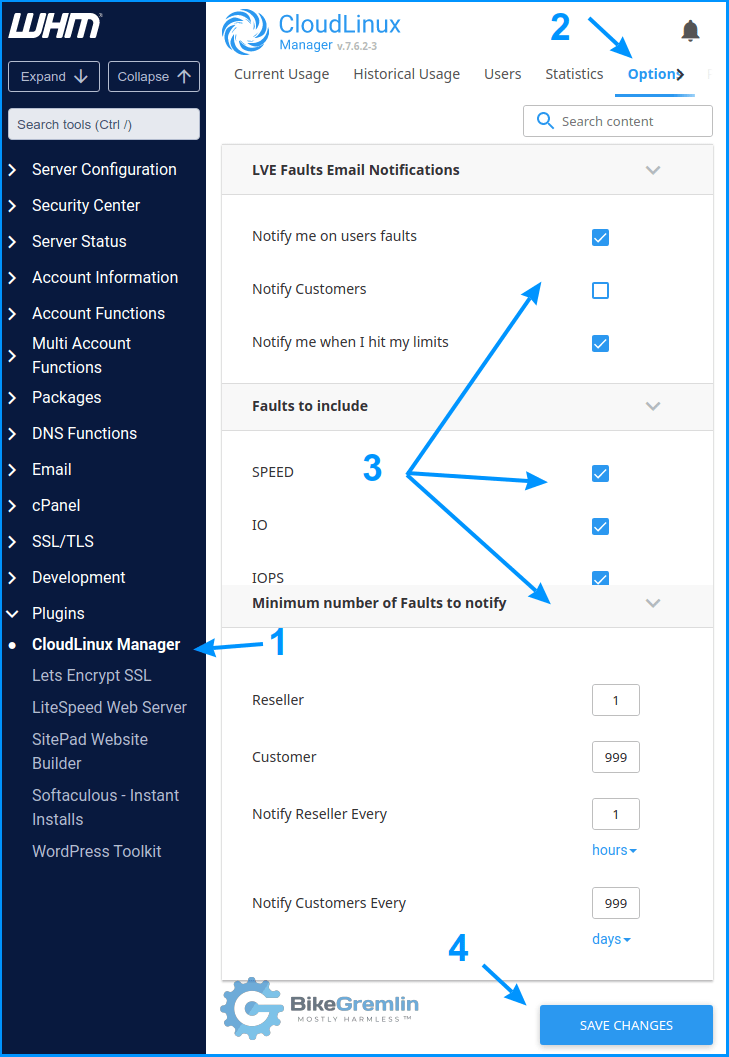Click the SAVE CHANGES button
Screen dimensions: 729x1057
(x=626, y=1025)
